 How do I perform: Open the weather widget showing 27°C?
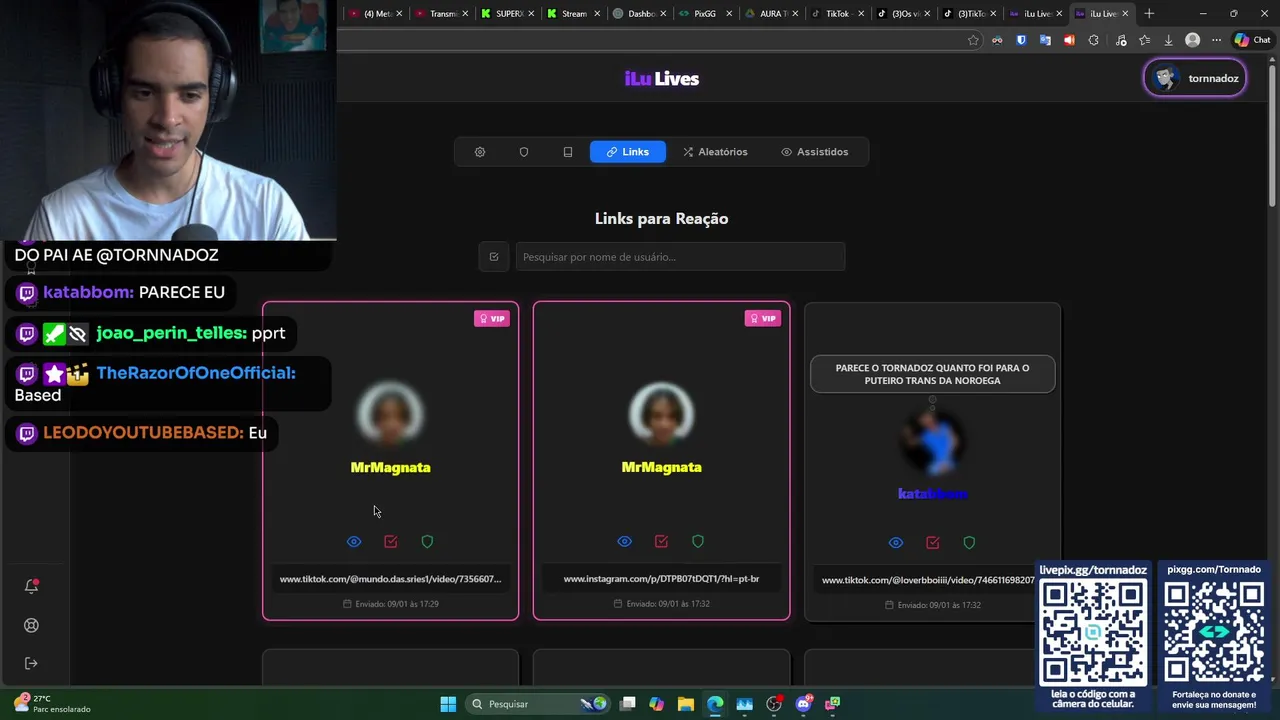click(52, 704)
